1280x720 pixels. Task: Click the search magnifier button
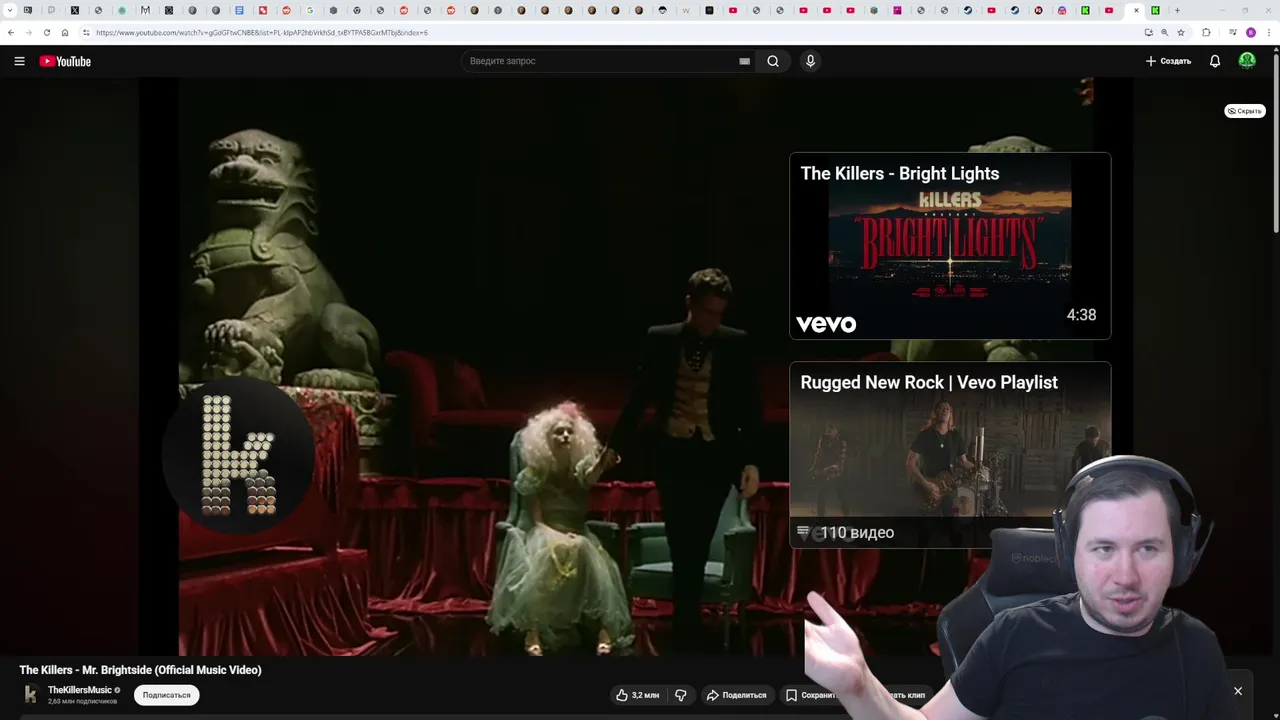pos(773,61)
